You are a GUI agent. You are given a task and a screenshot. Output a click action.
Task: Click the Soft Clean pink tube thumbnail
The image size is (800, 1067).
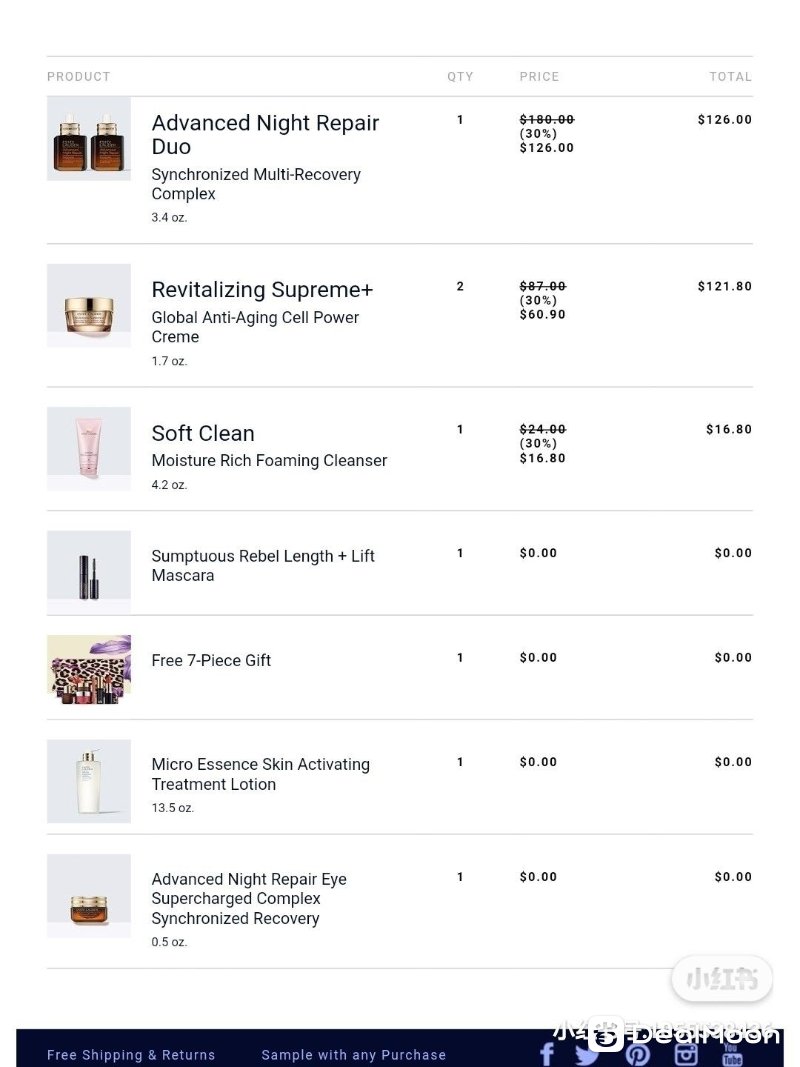click(88, 448)
